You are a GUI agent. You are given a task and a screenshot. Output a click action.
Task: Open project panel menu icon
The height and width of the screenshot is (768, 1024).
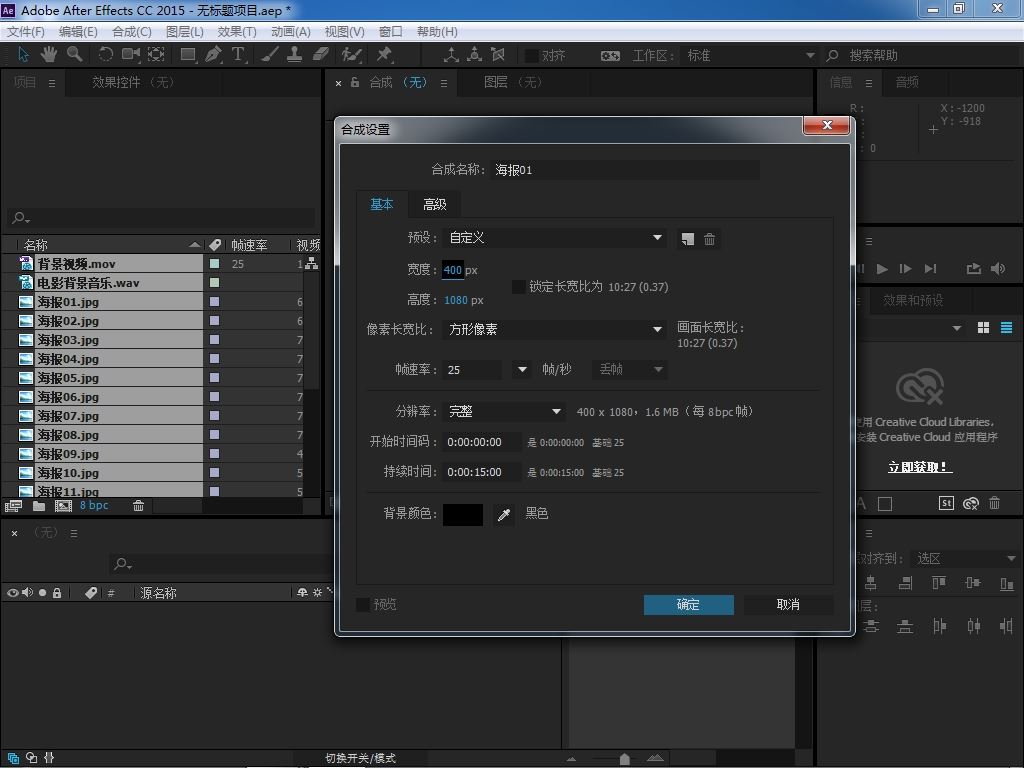click(52, 84)
